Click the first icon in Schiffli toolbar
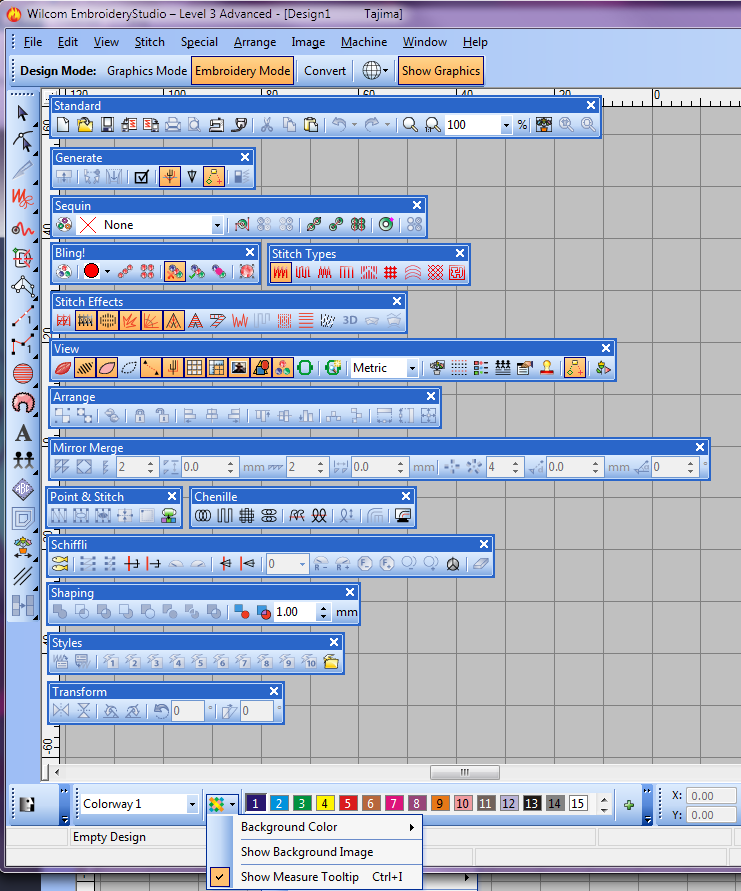This screenshot has width=741, height=891. point(60,564)
